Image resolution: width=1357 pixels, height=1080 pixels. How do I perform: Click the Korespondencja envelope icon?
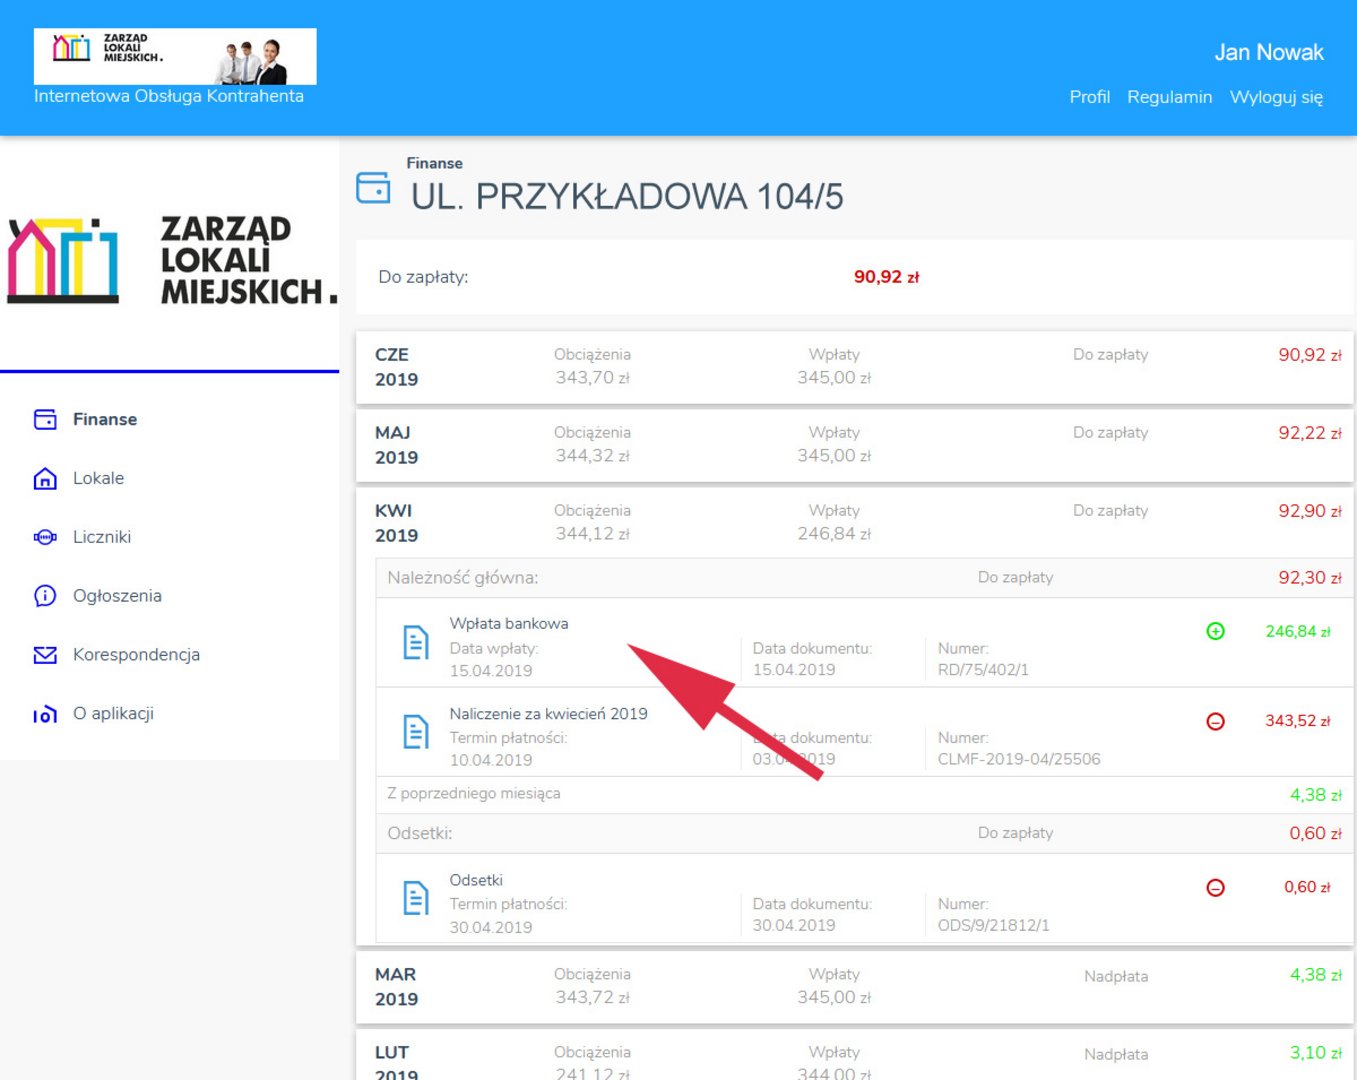coord(45,655)
